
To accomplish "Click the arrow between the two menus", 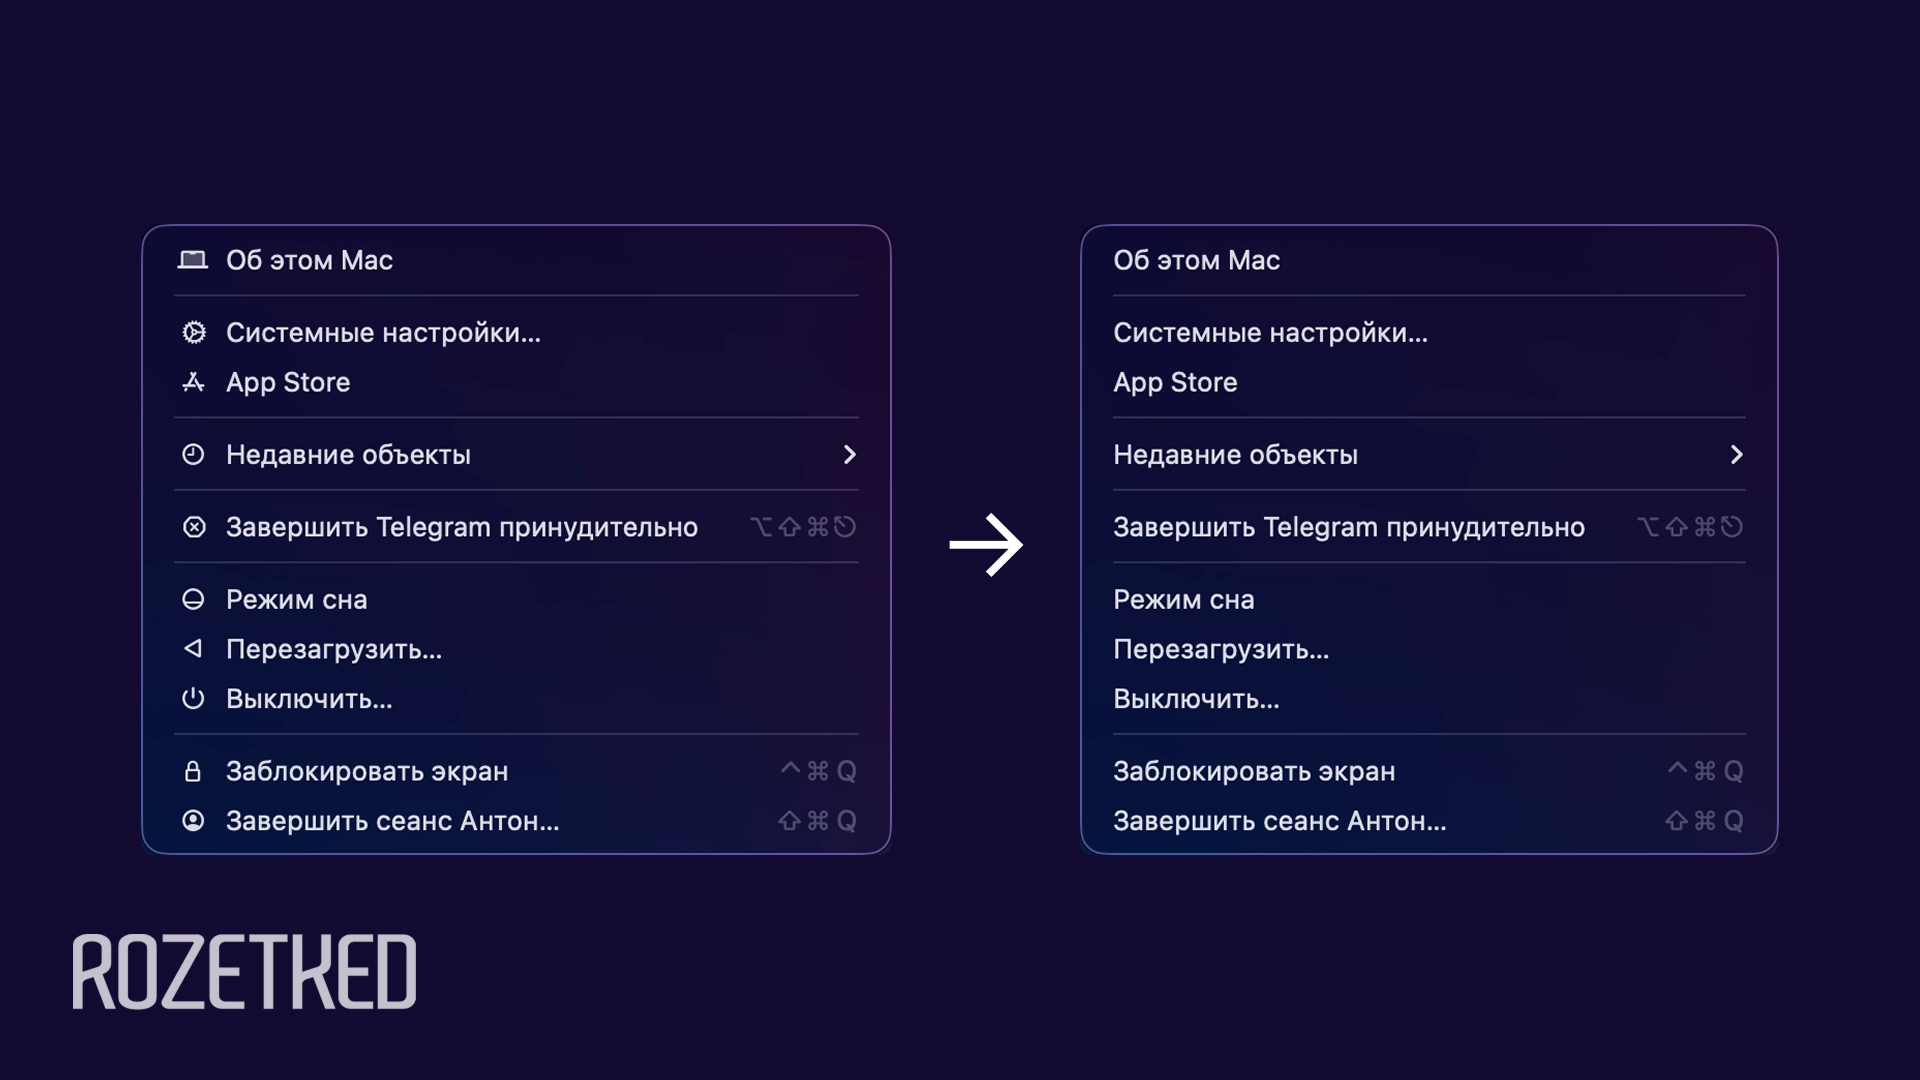I will (988, 543).
